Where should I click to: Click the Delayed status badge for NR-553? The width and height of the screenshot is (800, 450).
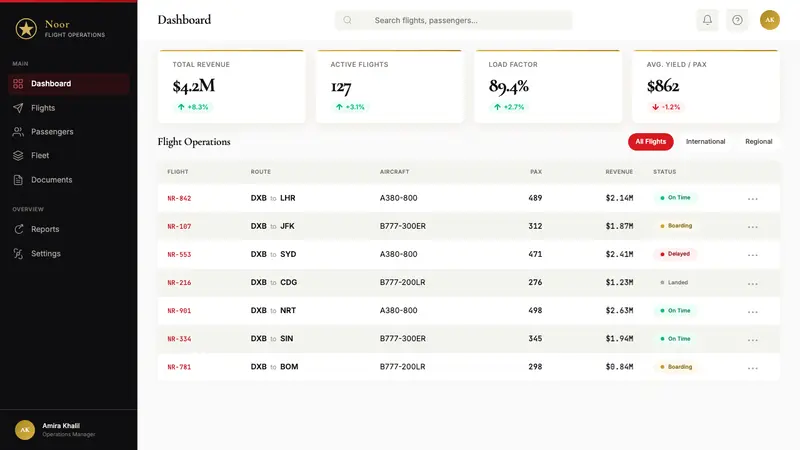coord(675,254)
